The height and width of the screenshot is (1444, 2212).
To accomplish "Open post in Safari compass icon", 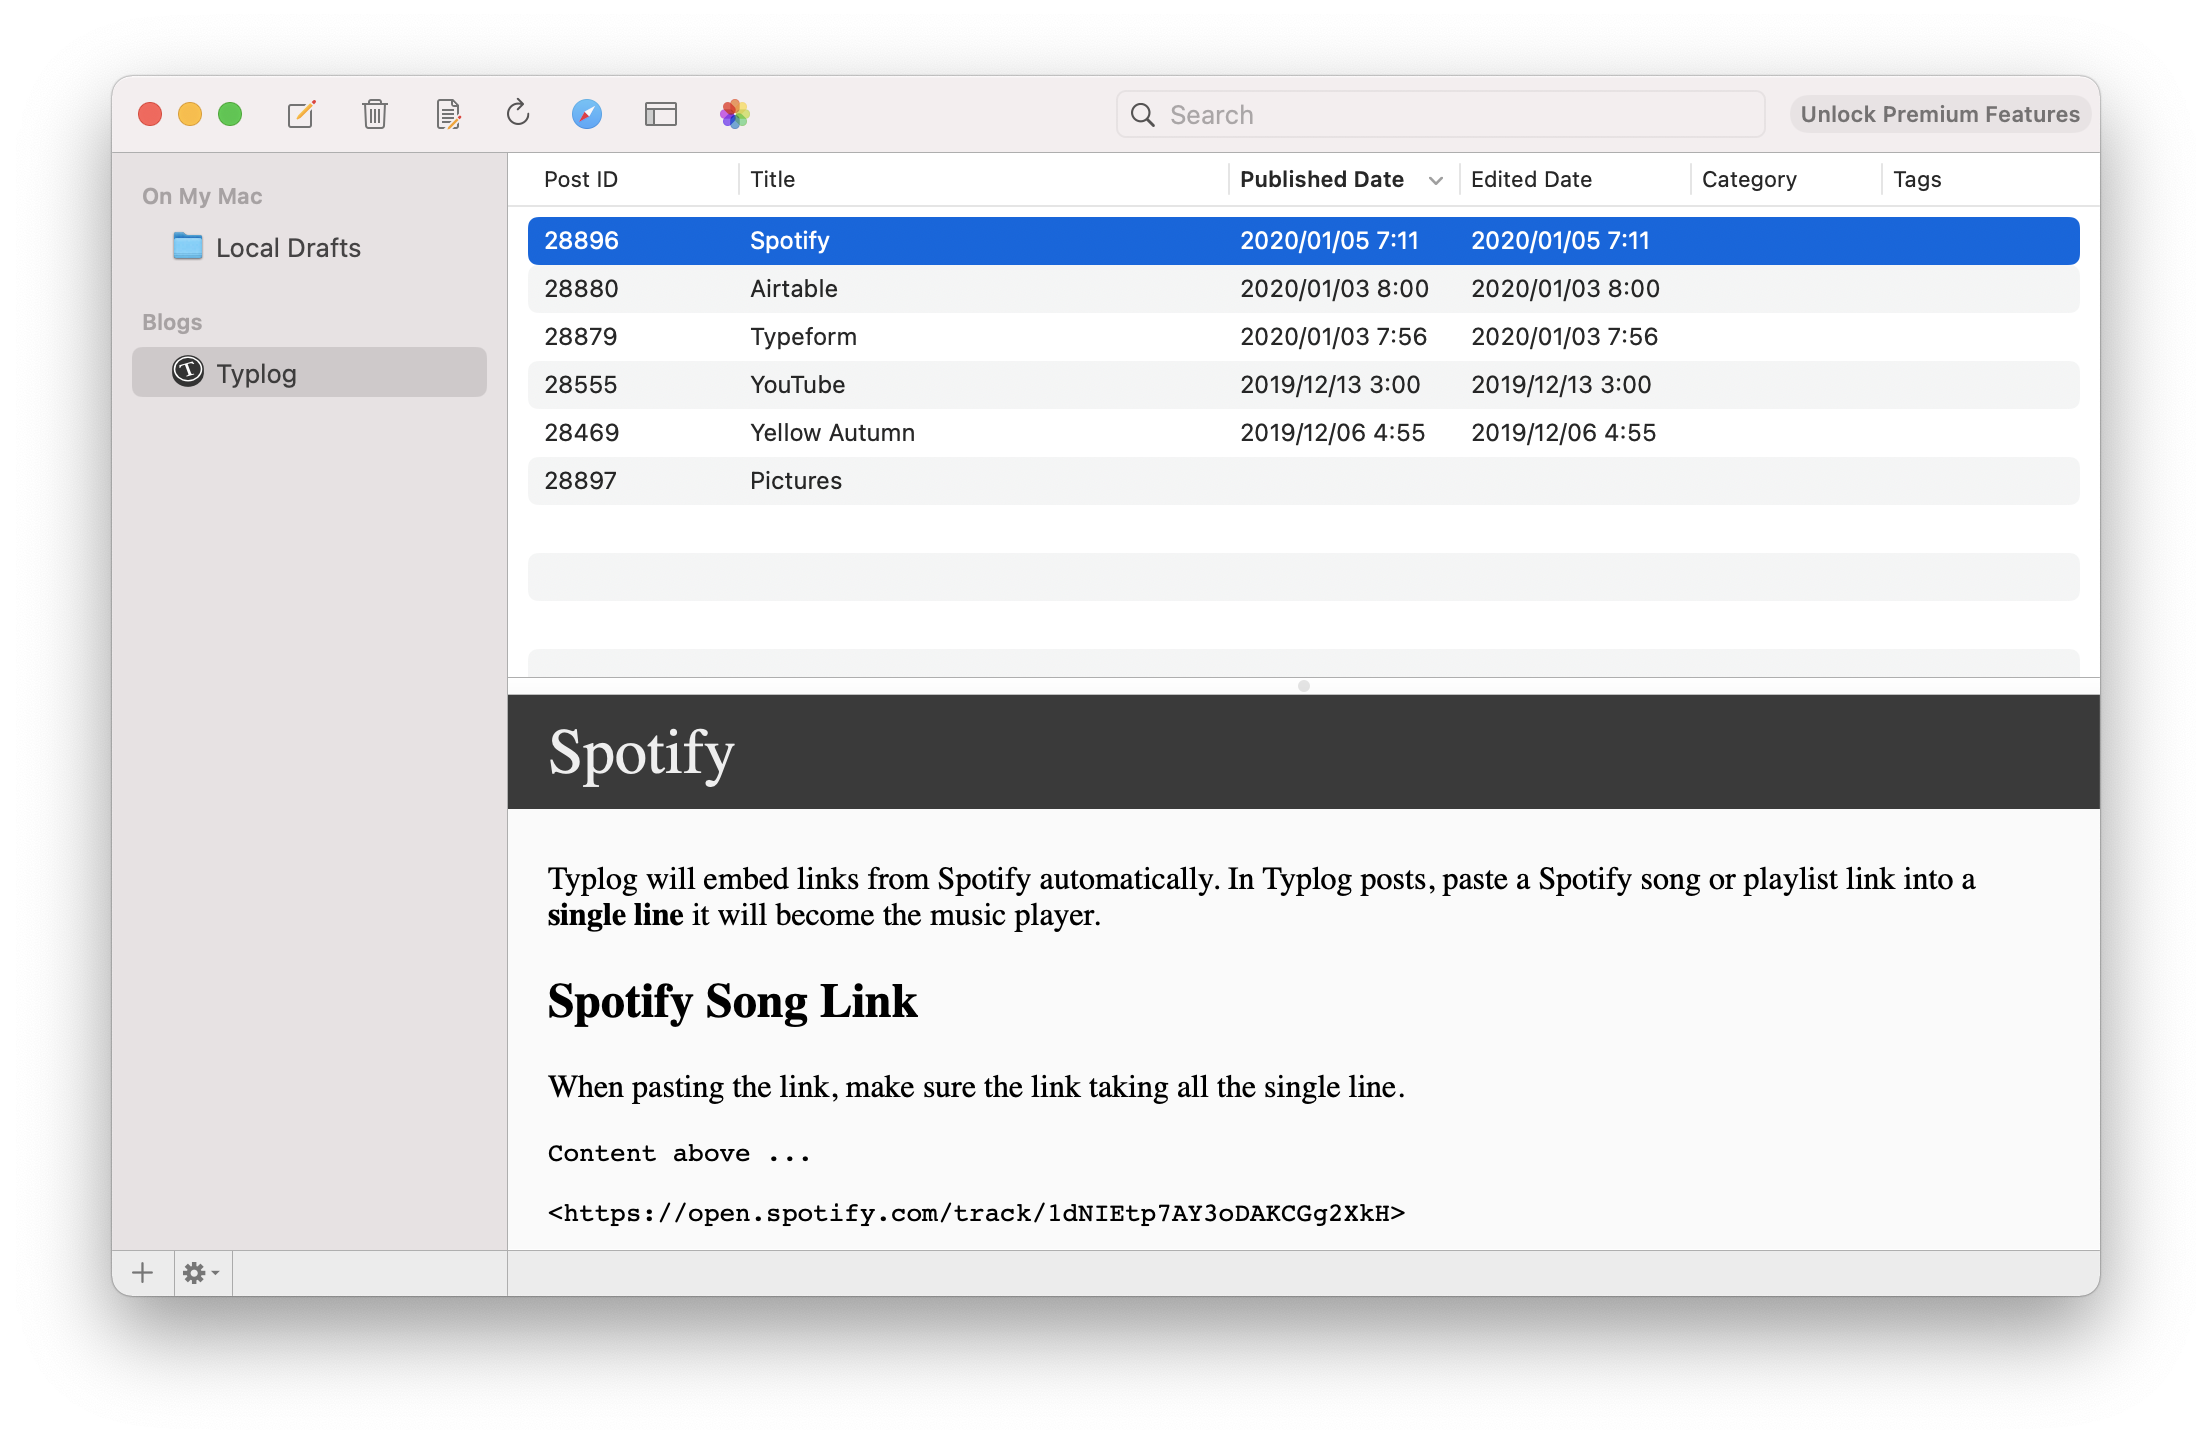I will point(587,114).
